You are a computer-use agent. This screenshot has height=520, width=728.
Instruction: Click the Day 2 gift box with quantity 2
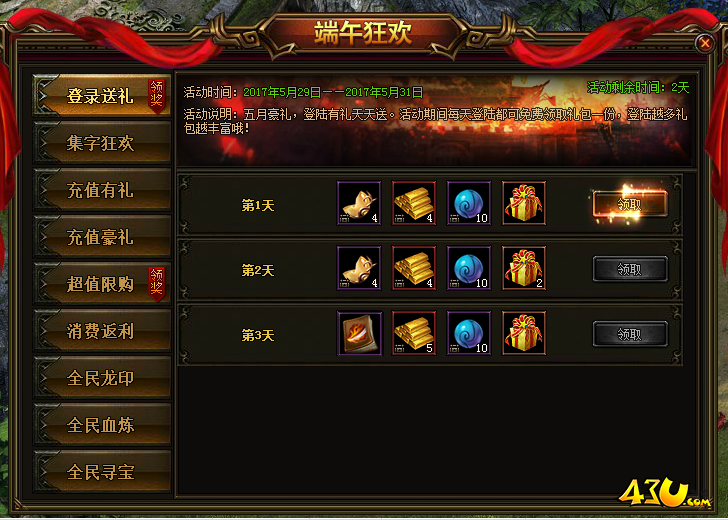(x=524, y=268)
